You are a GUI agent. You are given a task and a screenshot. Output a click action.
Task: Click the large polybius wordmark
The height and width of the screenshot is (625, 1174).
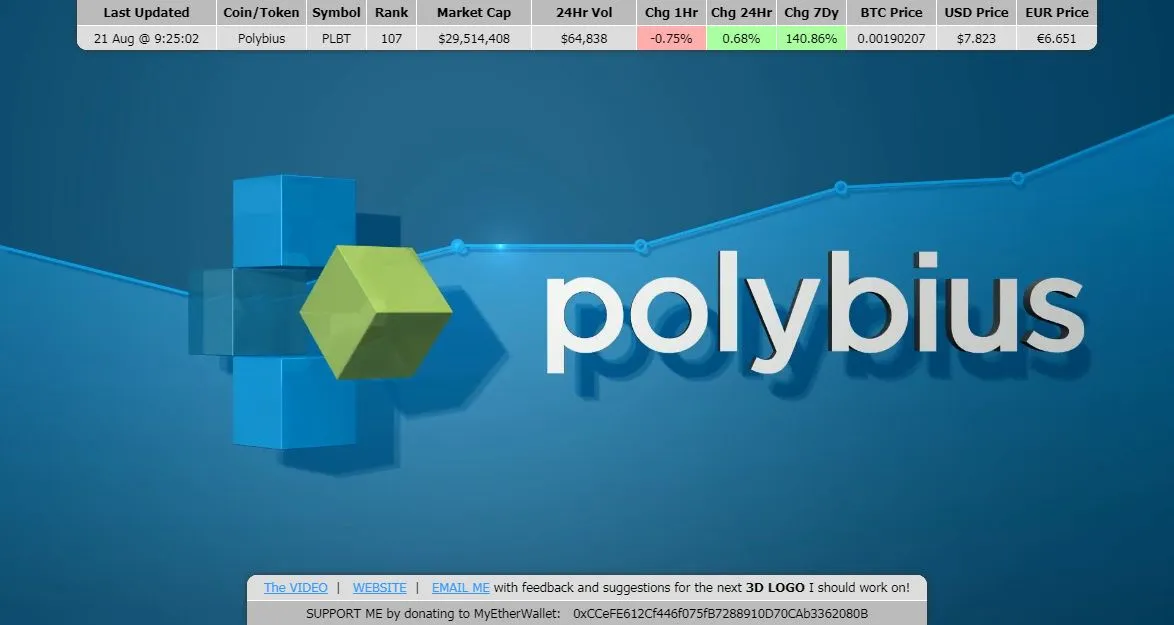click(815, 313)
